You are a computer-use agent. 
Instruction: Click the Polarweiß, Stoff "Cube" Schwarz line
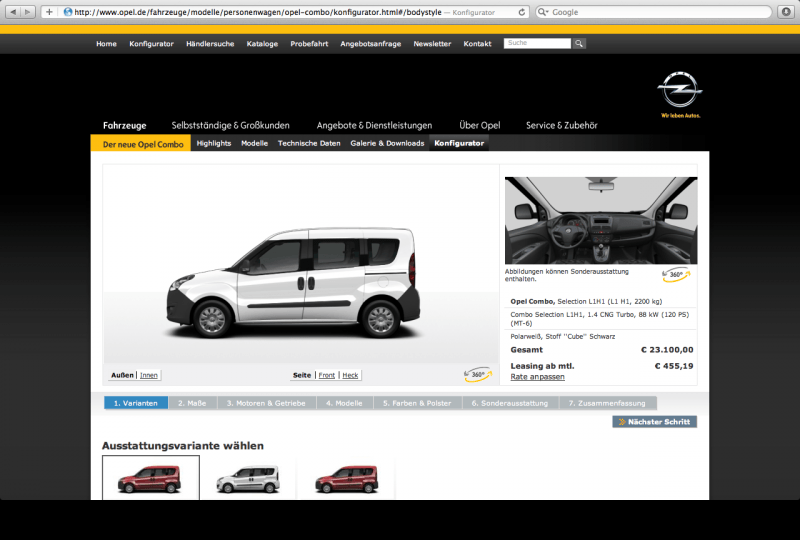coord(563,337)
